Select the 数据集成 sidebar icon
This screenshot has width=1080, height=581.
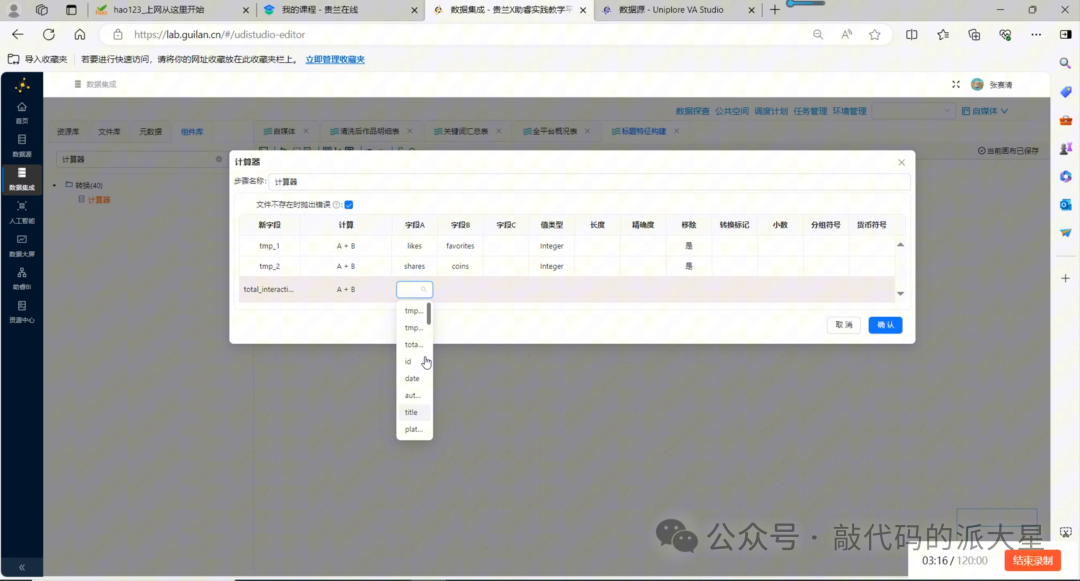22,178
